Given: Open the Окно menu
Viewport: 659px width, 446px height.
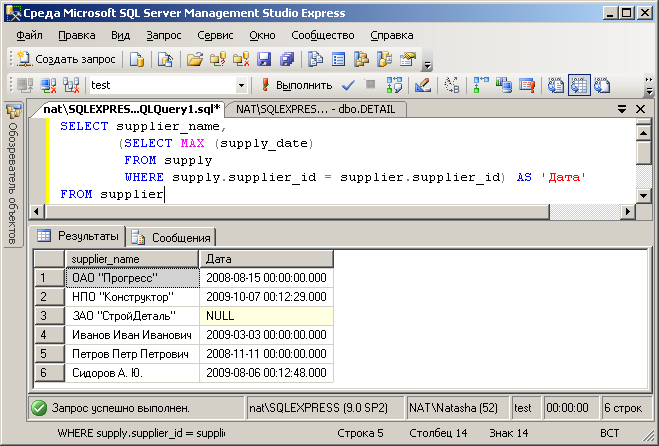Looking at the screenshot, I should 262,35.
